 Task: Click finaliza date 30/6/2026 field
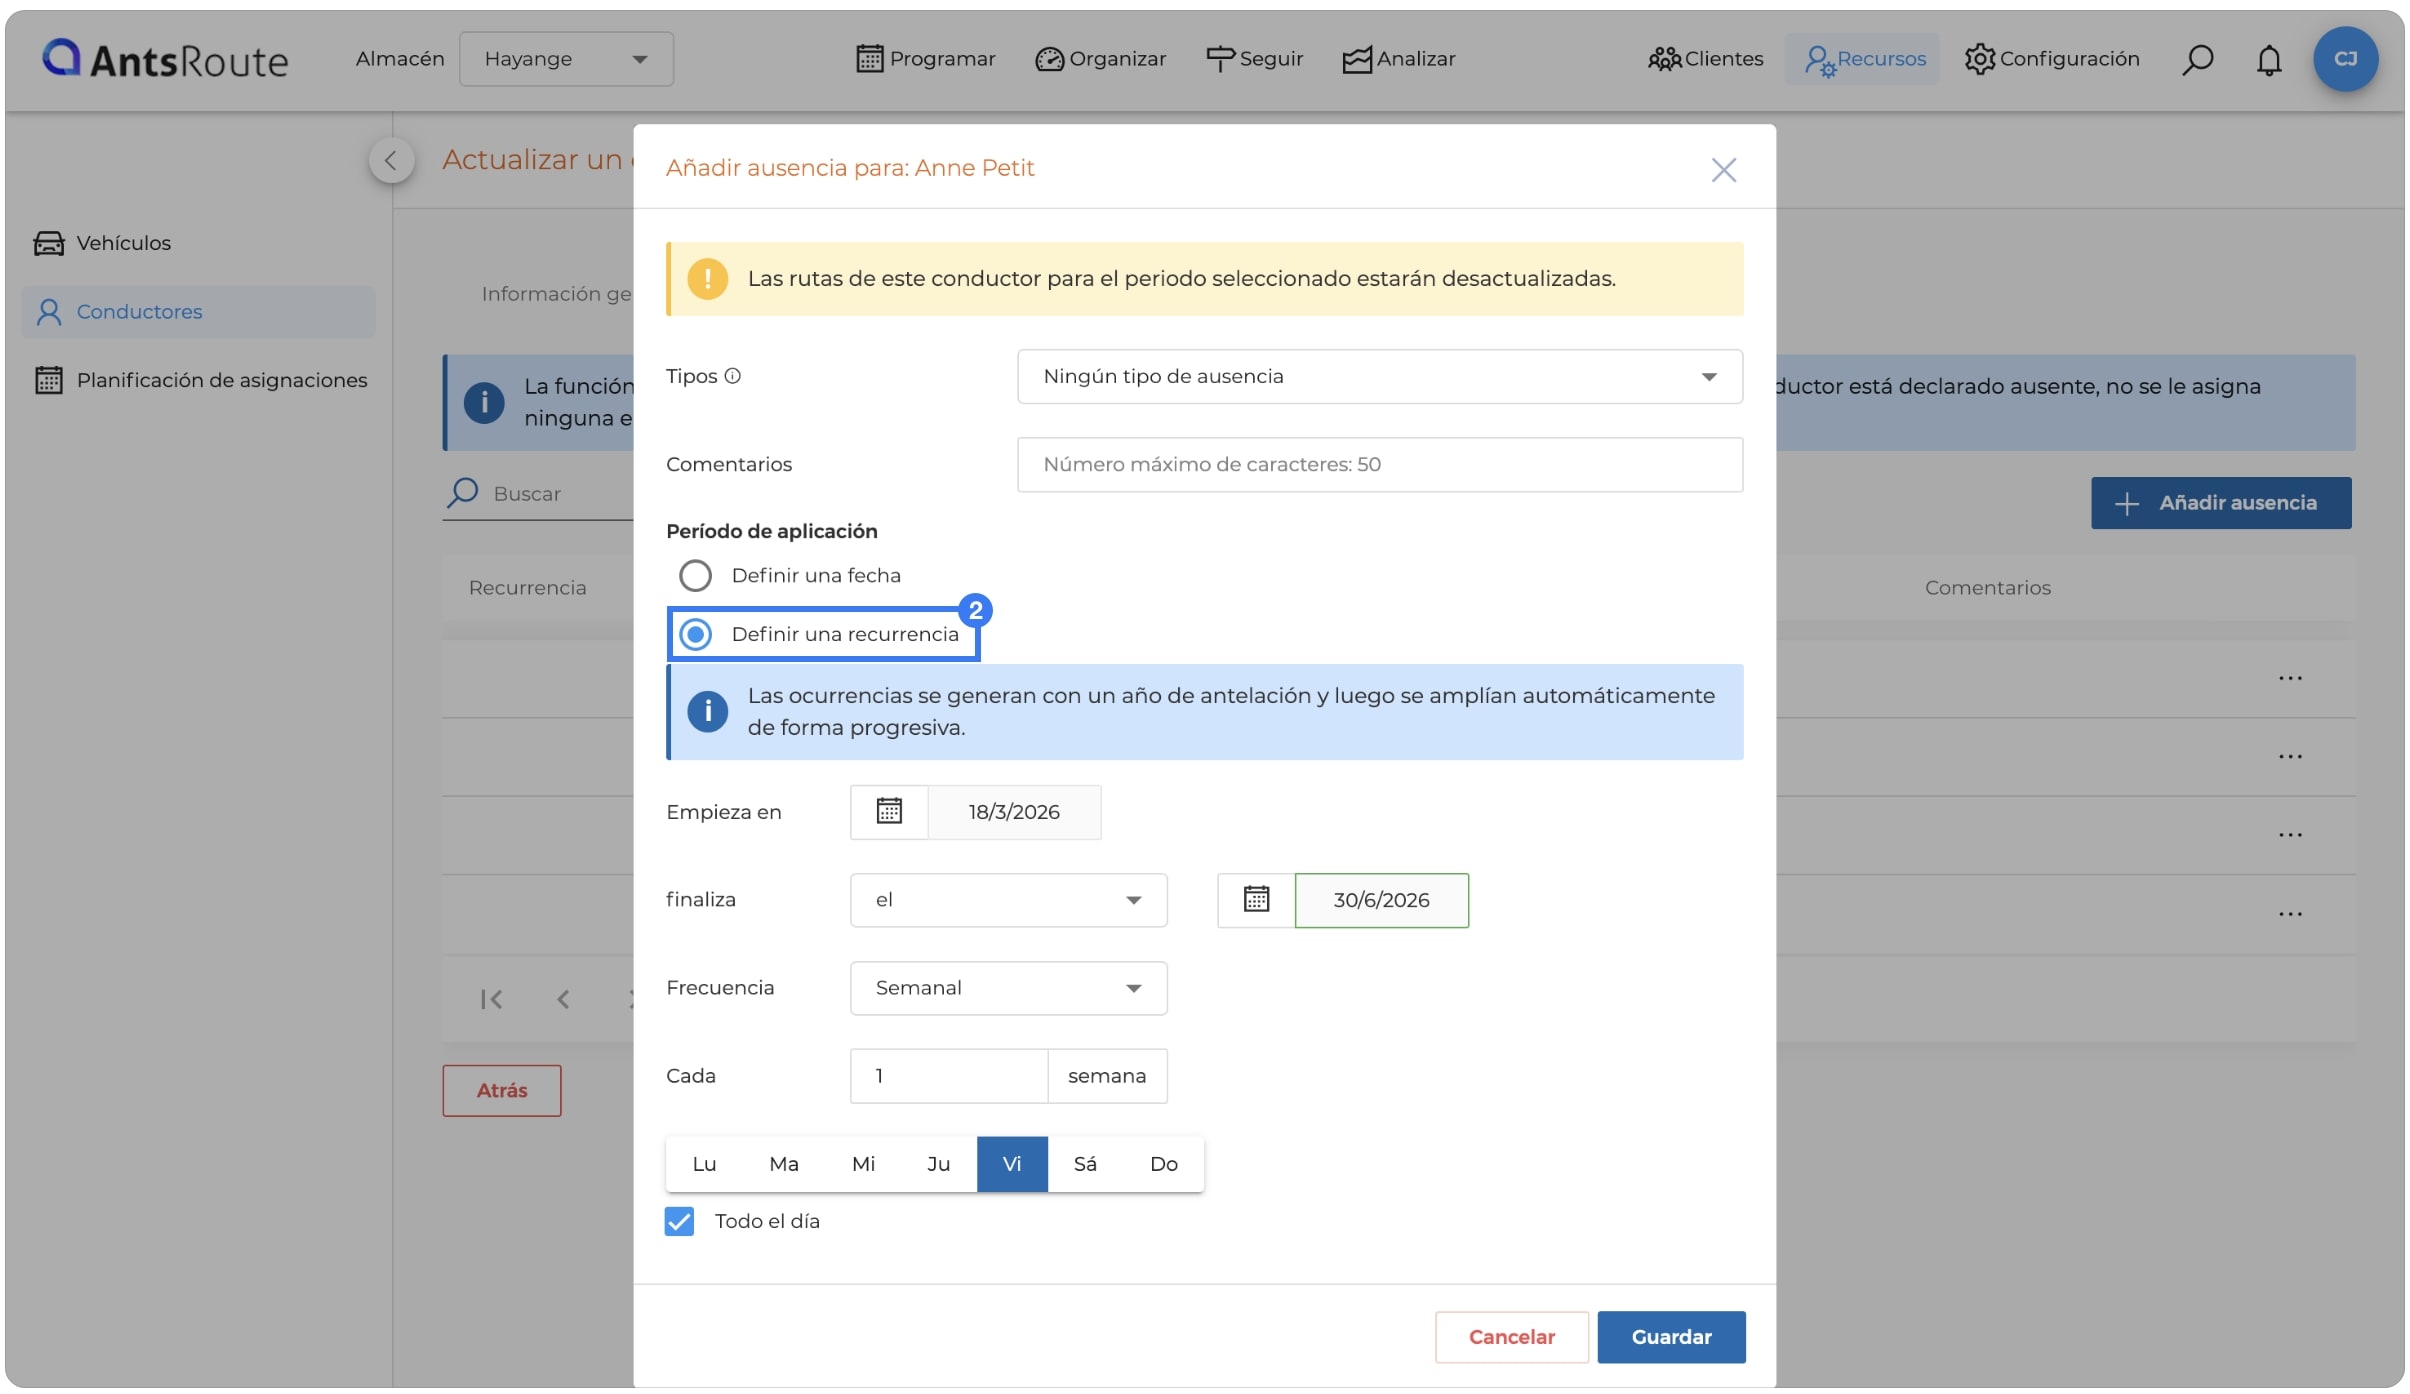coord(1381,899)
